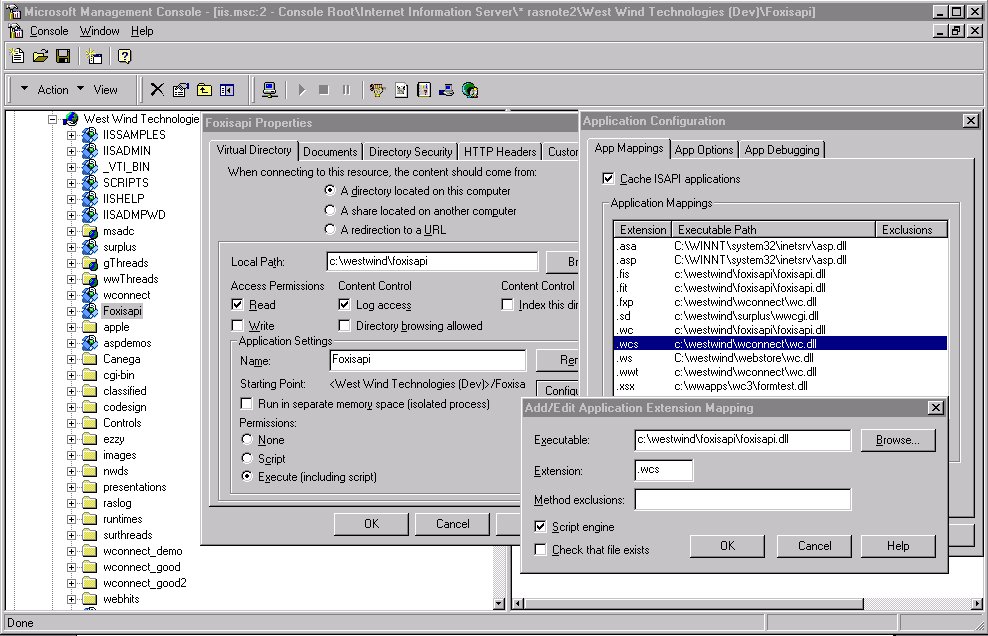Click Help in Add/Edit Extension Mapping dialog

[898, 546]
